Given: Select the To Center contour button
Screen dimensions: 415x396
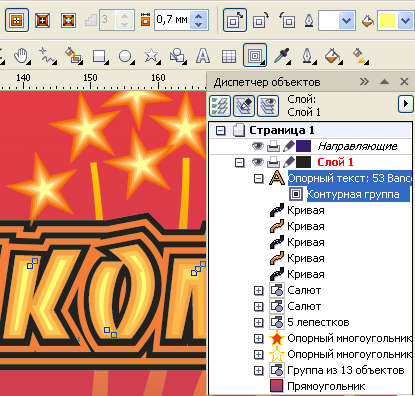Looking at the screenshot, I should 17,20.
